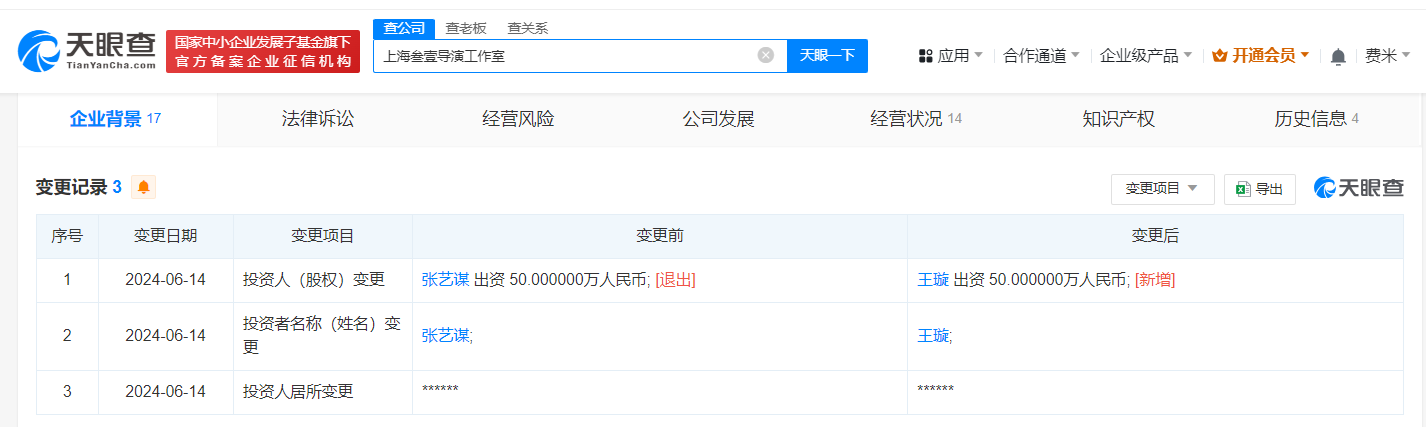
Task: Open the notification bell in the header
Action: coord(1338,57)
